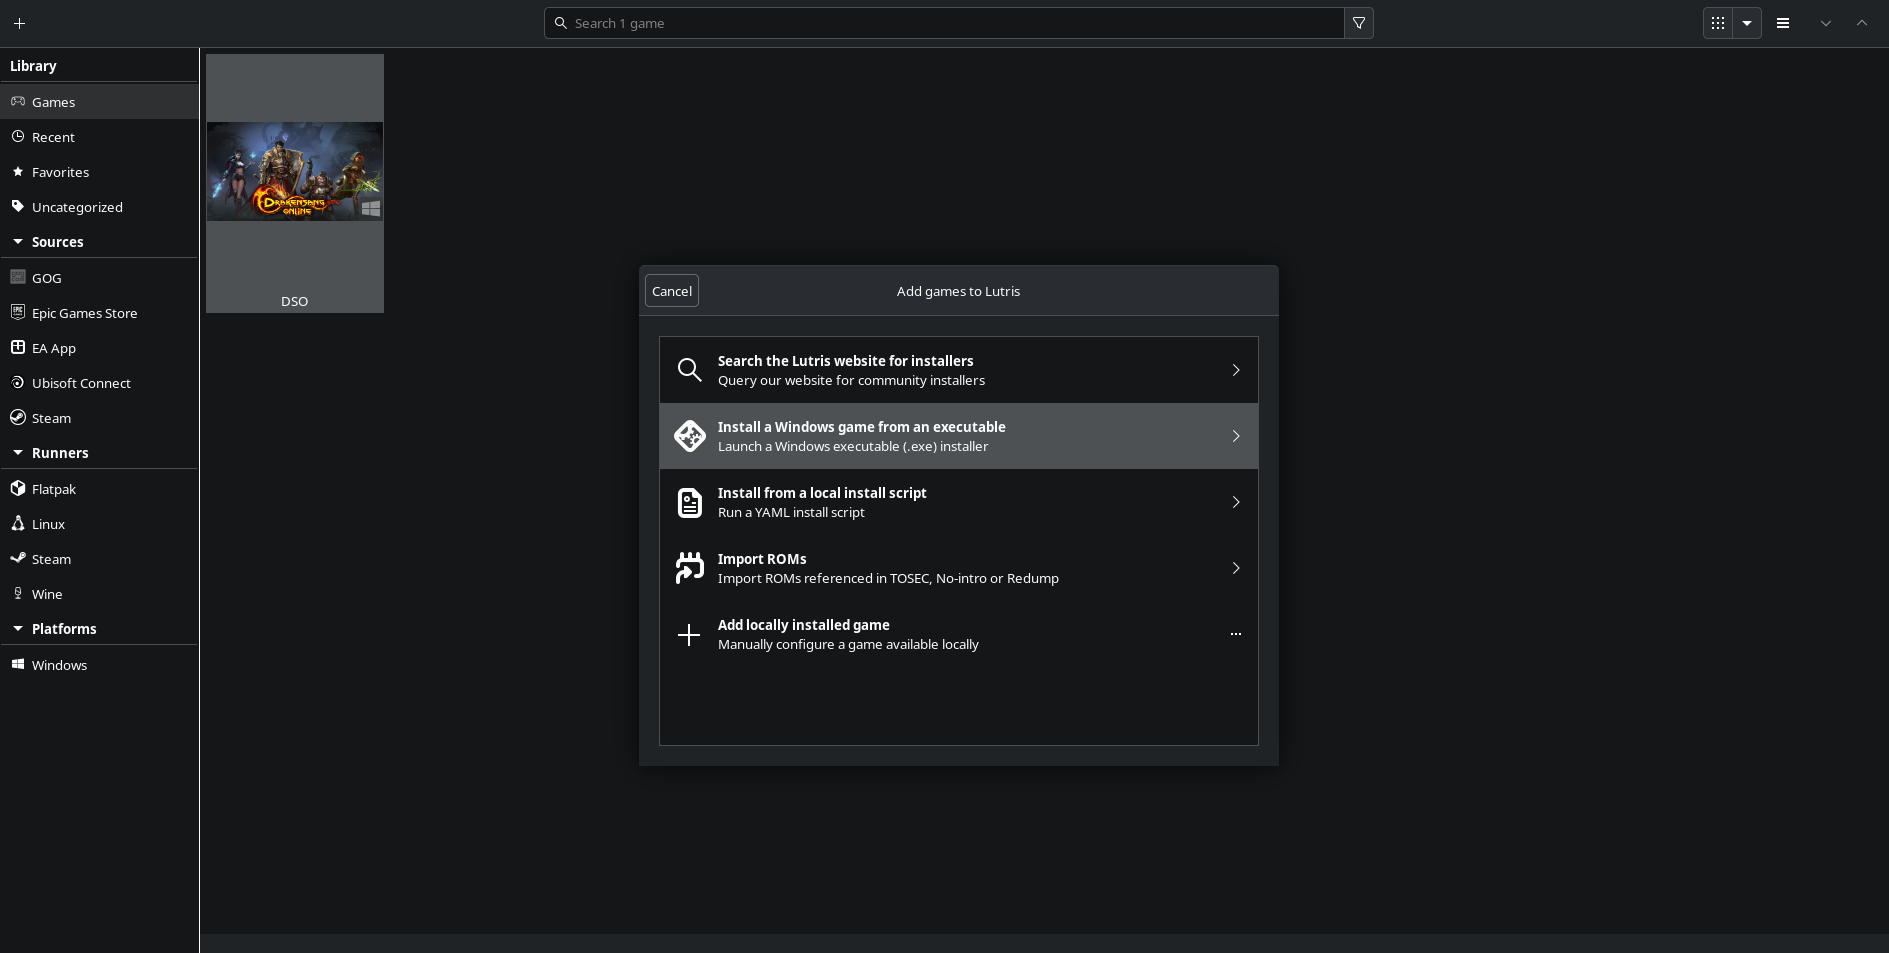1889x953 pixels.
Task: Click the plus icon to add a game
Action: pos(19,23)
